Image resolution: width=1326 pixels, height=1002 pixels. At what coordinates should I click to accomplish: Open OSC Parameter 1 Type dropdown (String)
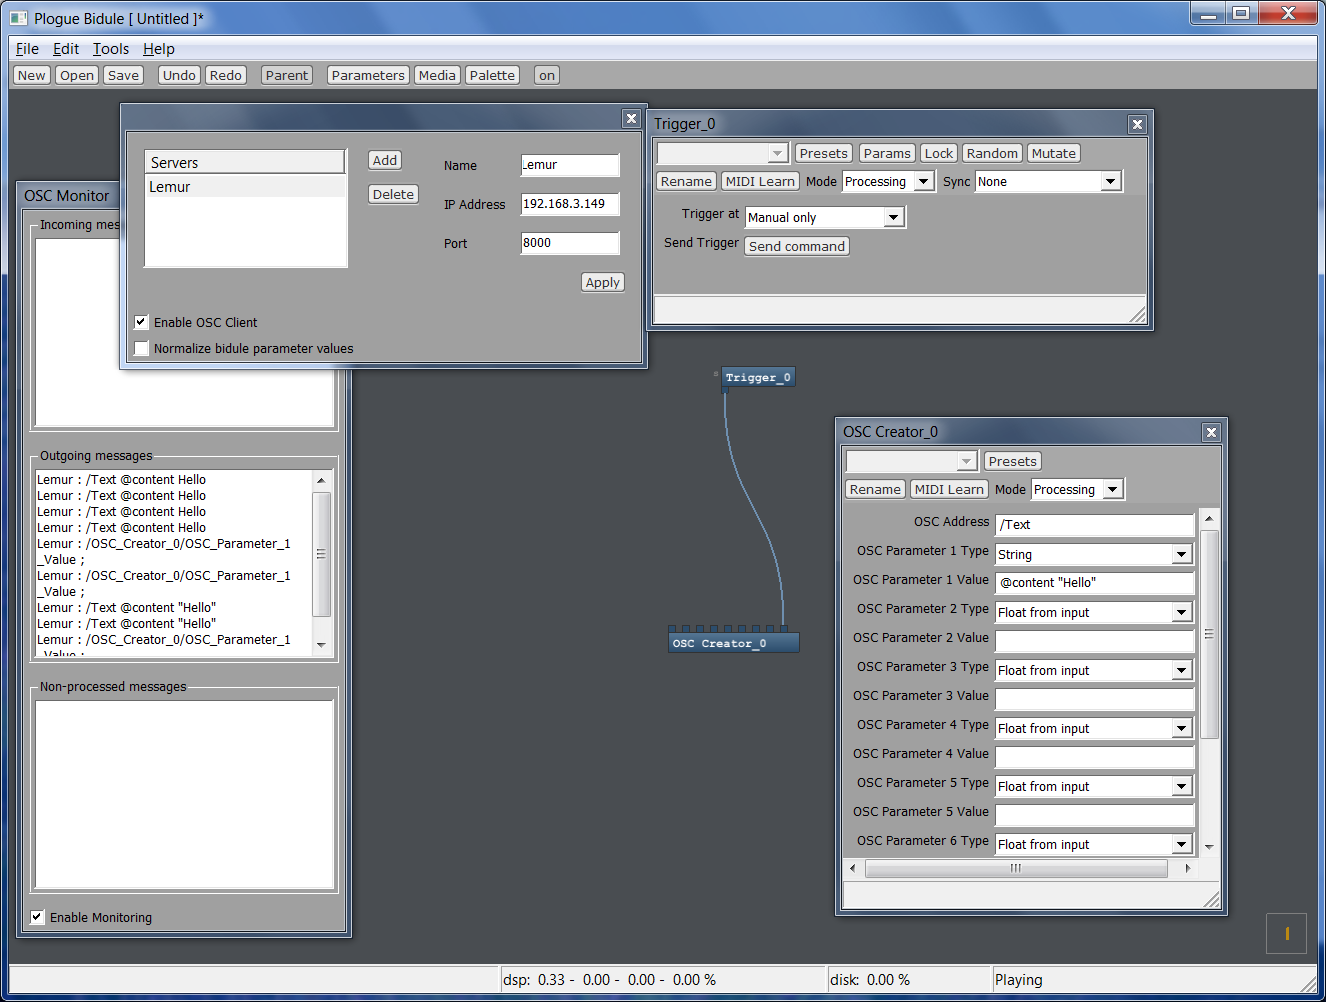coord(1094,554)
